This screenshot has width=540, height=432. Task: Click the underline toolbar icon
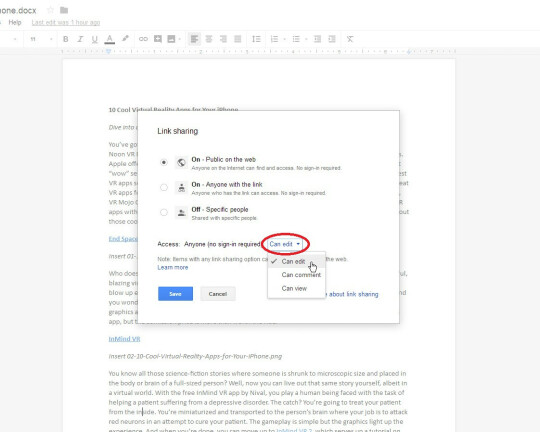(94, 39)
